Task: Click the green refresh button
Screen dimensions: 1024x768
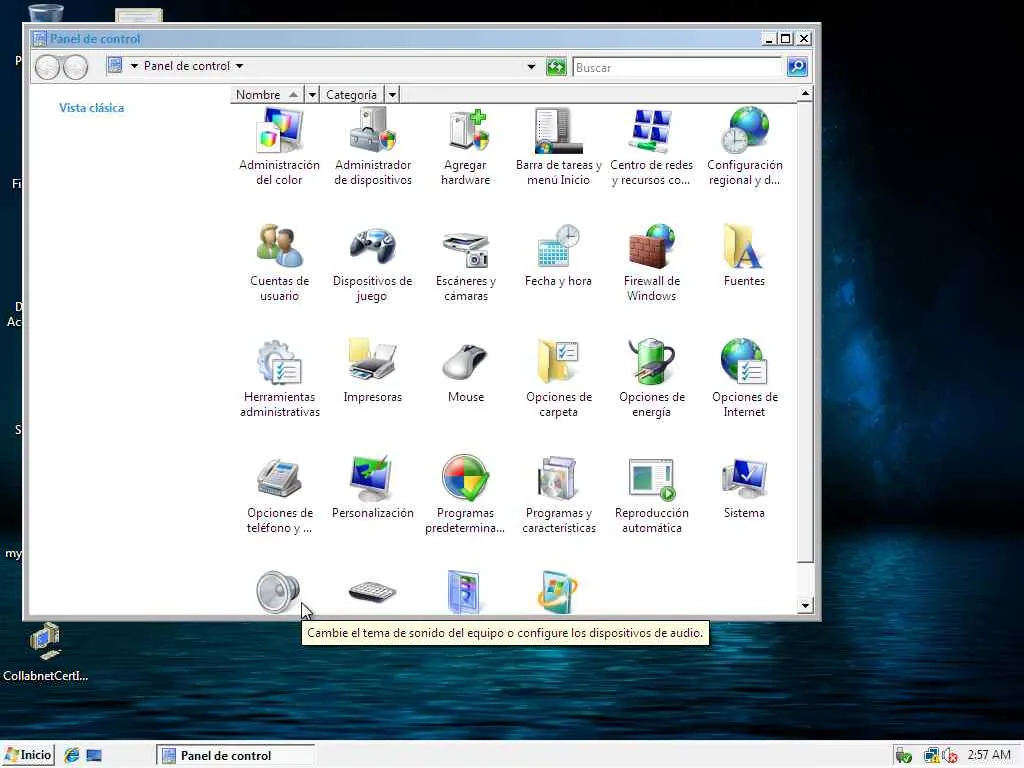Action: pos(556,67)
